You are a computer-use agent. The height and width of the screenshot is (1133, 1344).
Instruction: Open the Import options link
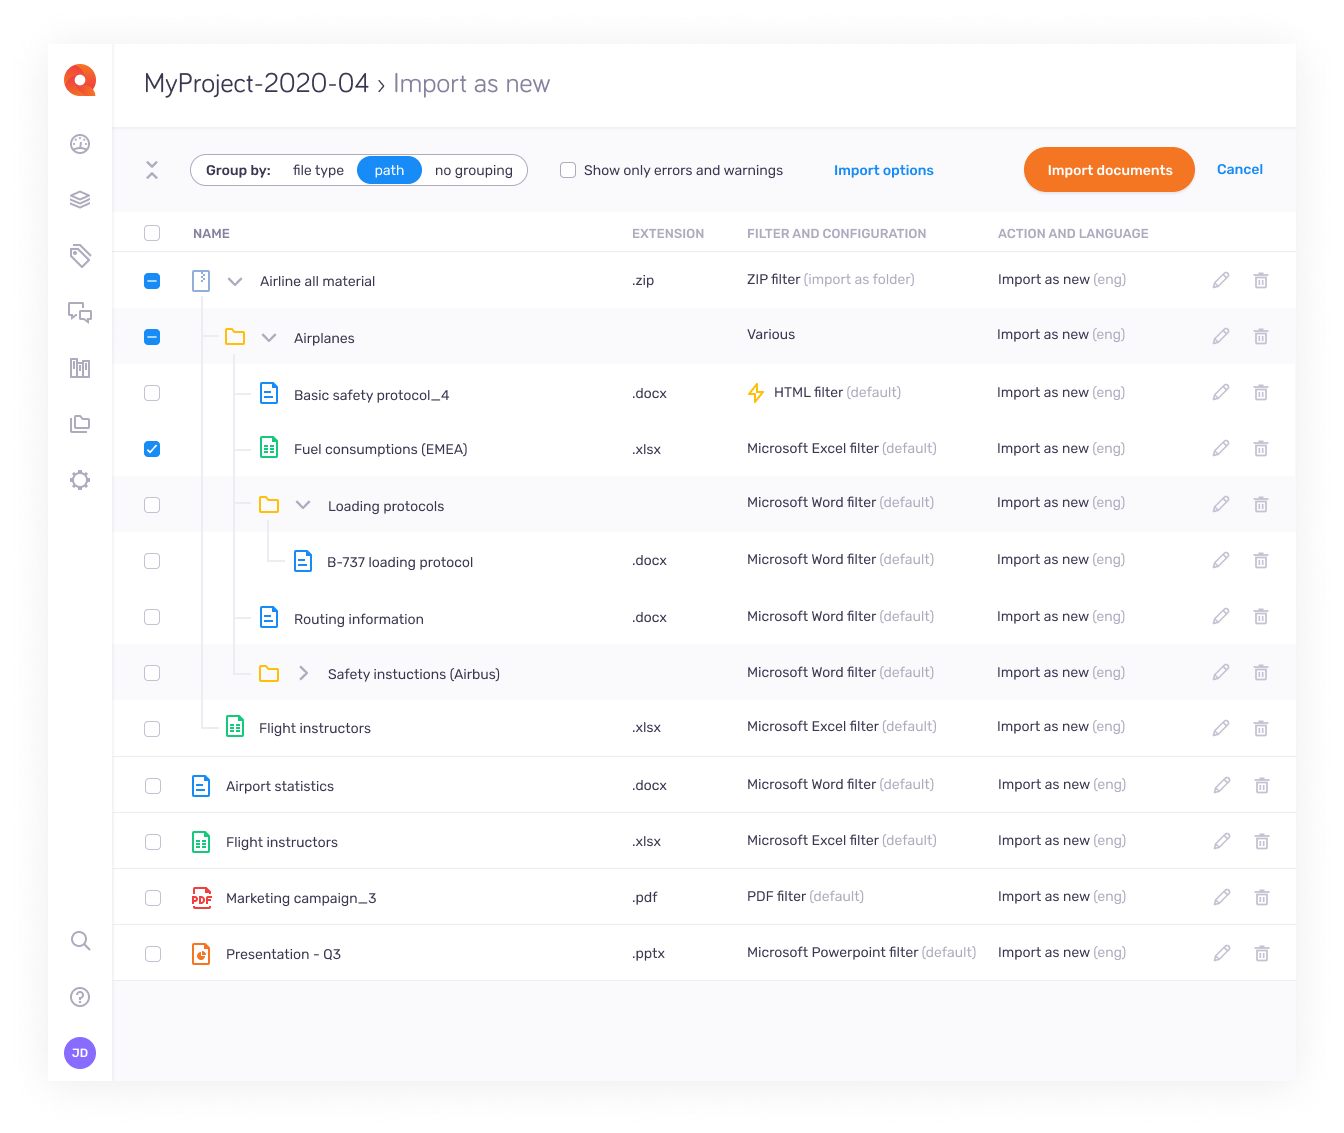[883, 170]
